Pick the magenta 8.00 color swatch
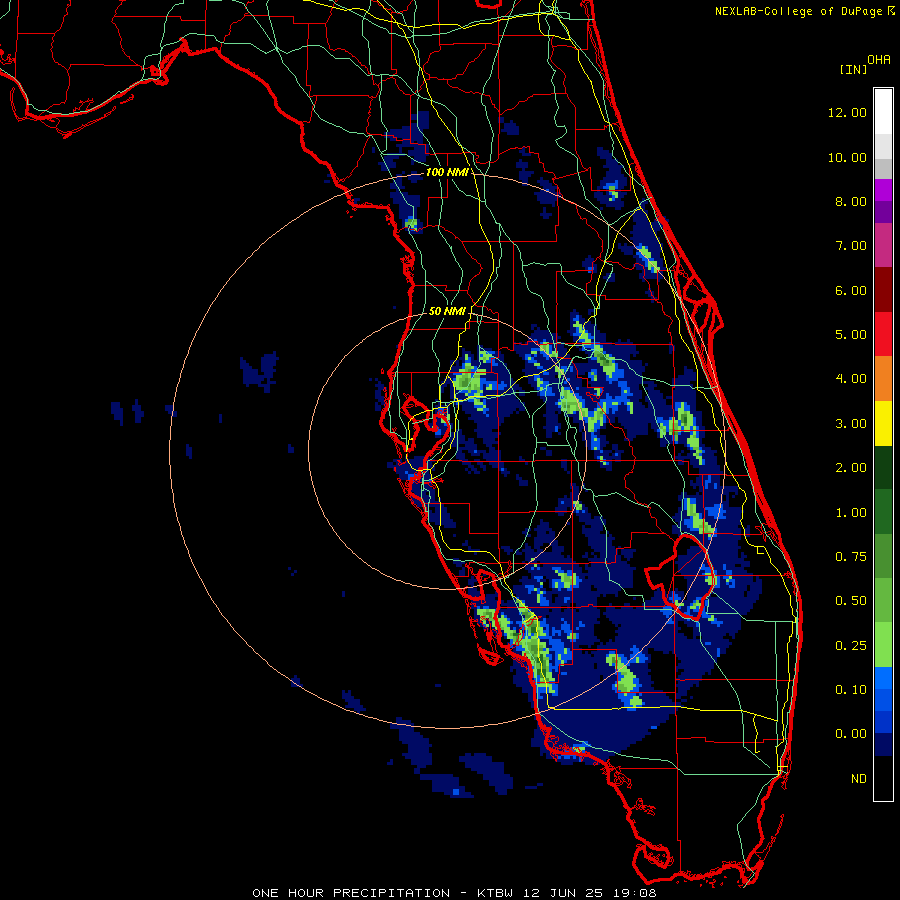The height and width of the screenshot is (900, 900). tap(883, 190)
